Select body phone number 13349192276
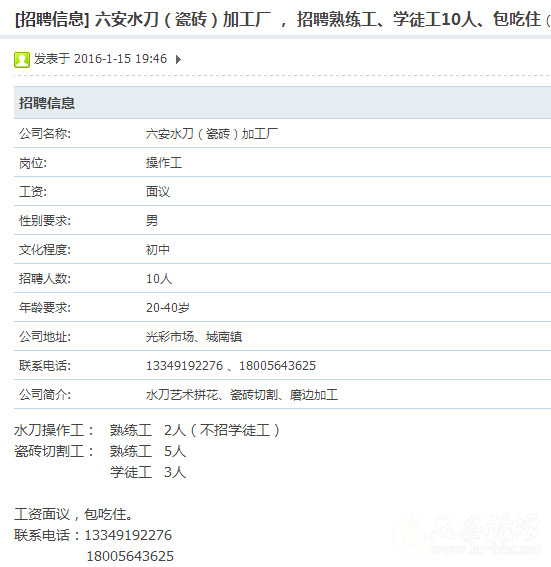 [128, 535]
